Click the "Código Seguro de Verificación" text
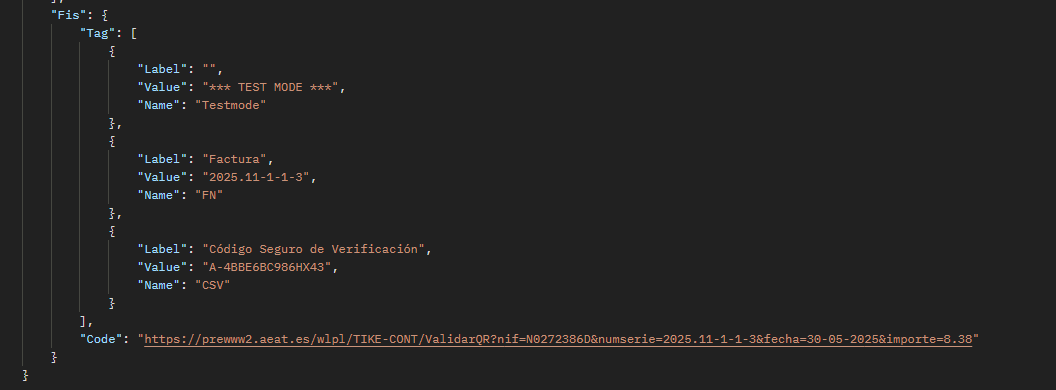The width and height of the screenshot is (1056, 390). (313, 249)
